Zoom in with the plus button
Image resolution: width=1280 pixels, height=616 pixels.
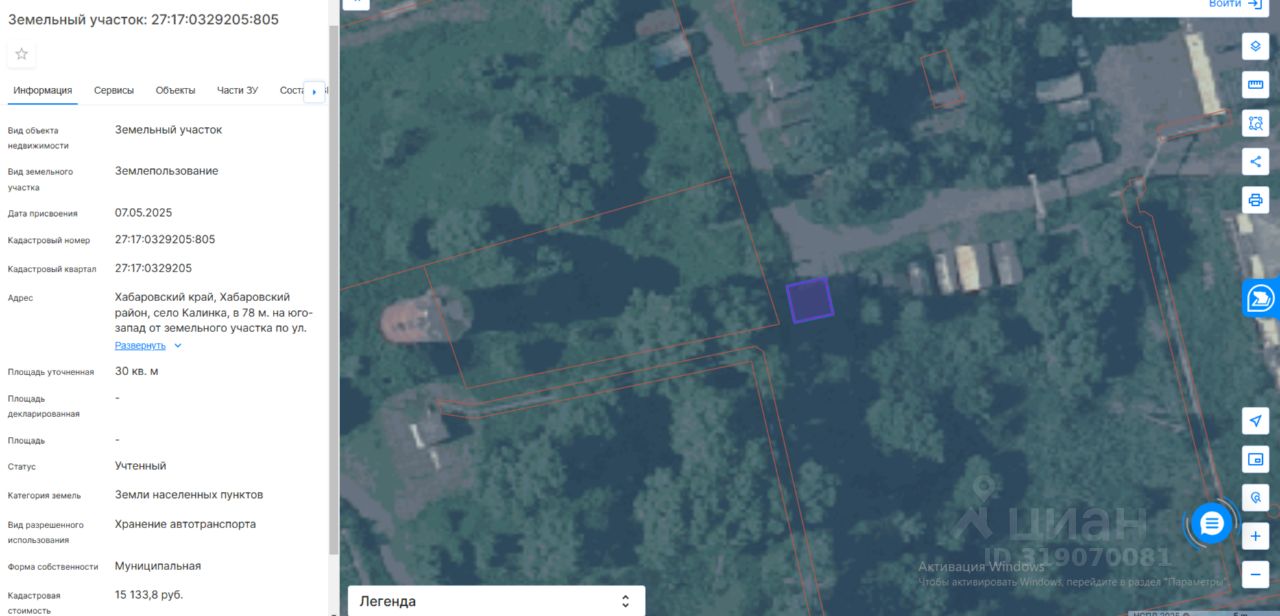[x=1256, y=536]
